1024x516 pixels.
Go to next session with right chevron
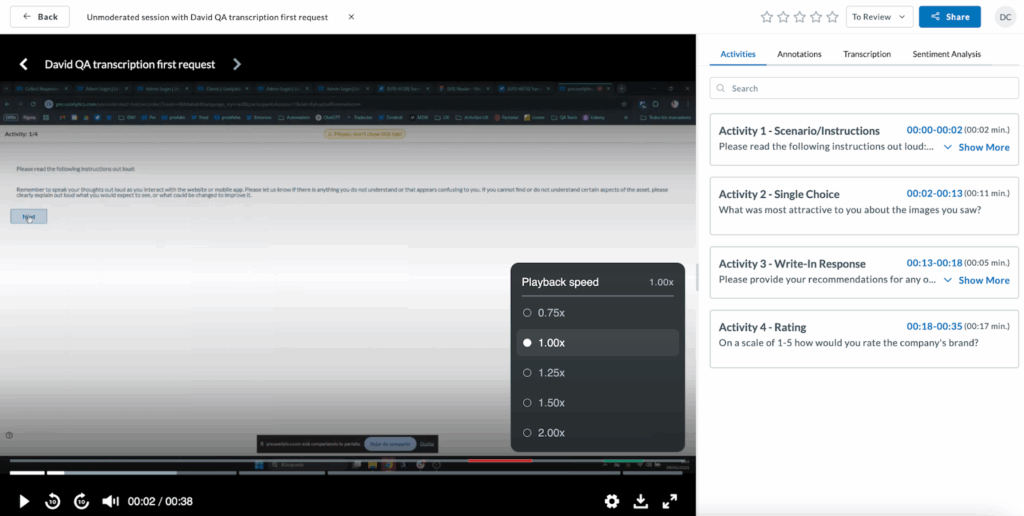pyautogui.click(x=237, y=64)
